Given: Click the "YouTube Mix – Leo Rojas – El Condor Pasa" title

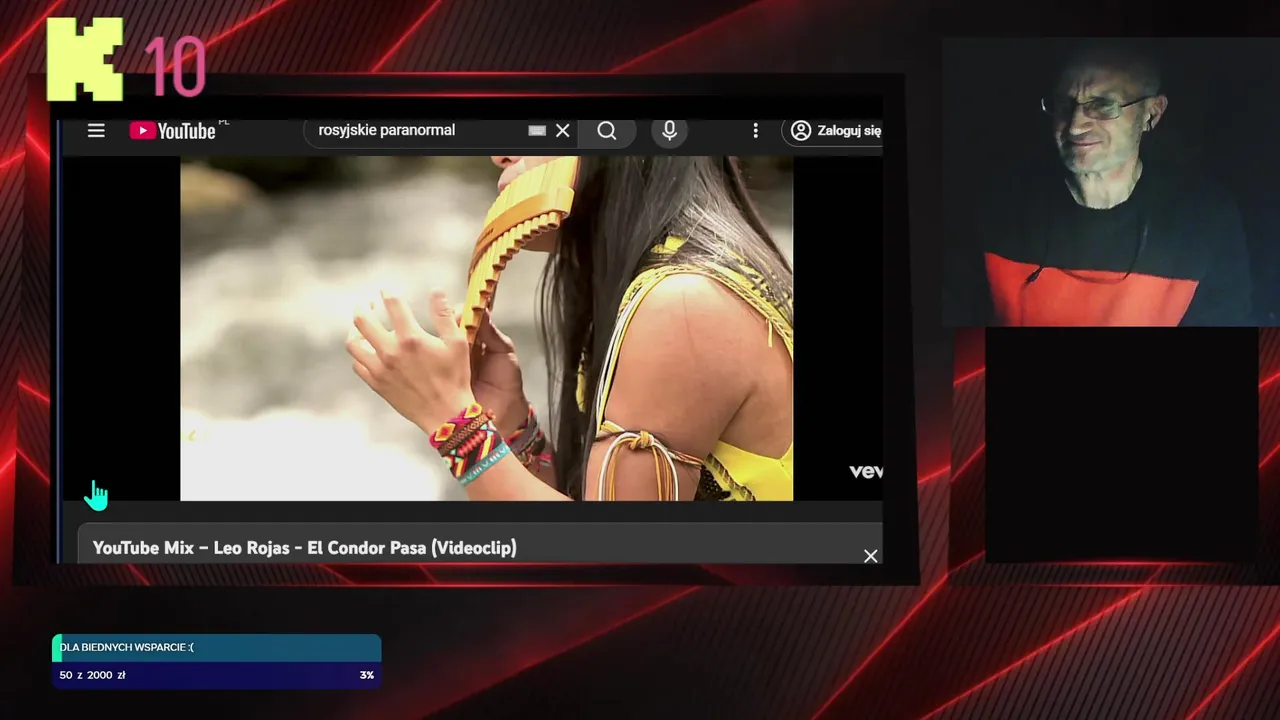Looking at the screenshot, I should pos(305,548).
